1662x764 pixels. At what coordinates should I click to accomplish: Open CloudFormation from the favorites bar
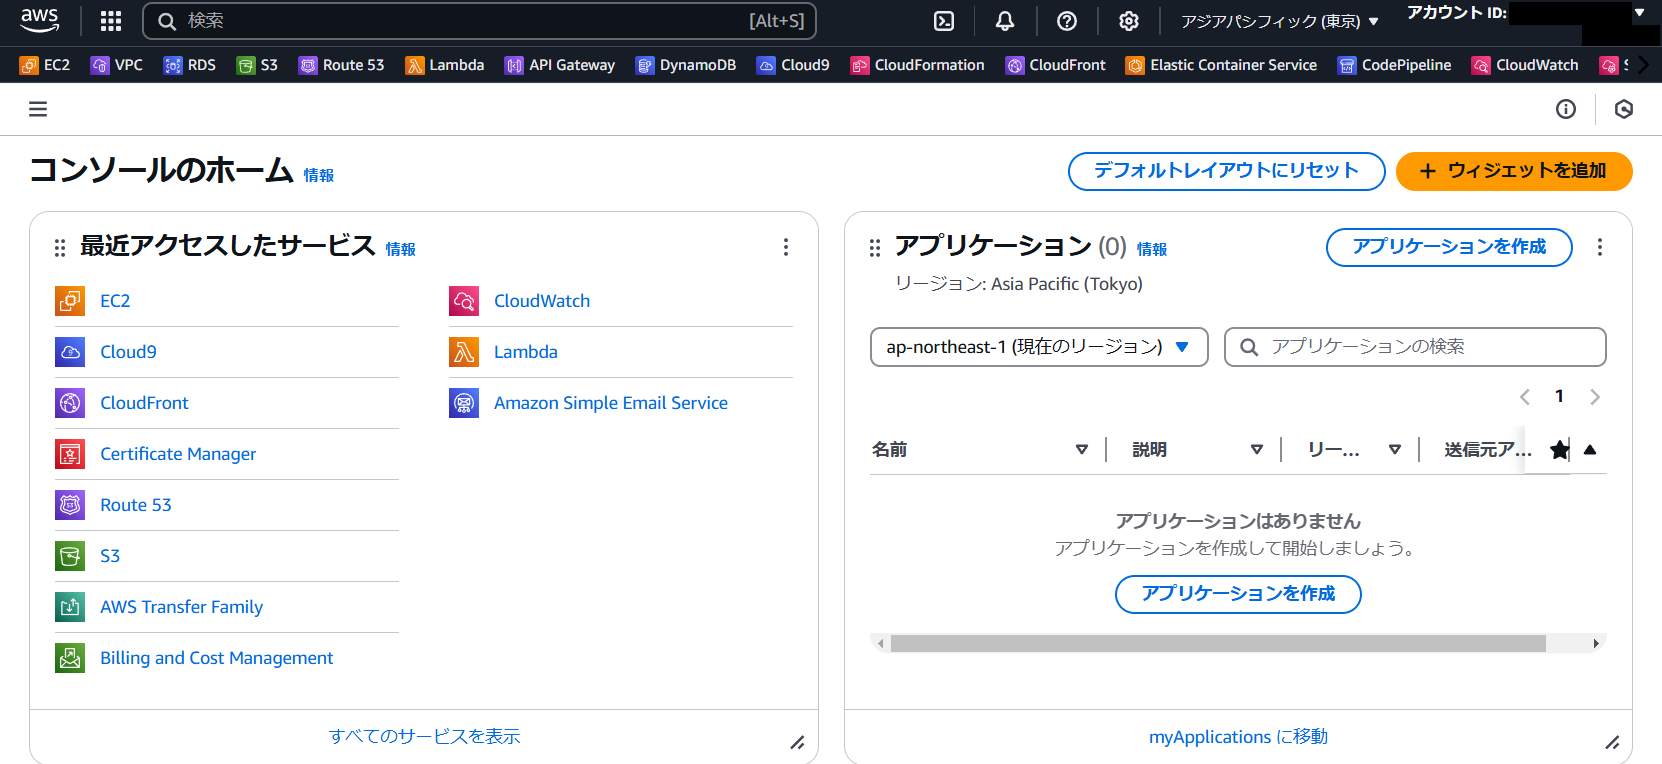point(917,65)
